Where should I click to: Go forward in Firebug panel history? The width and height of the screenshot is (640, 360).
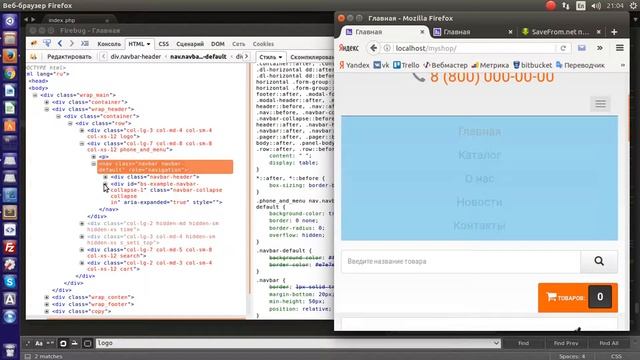(71, 43)
